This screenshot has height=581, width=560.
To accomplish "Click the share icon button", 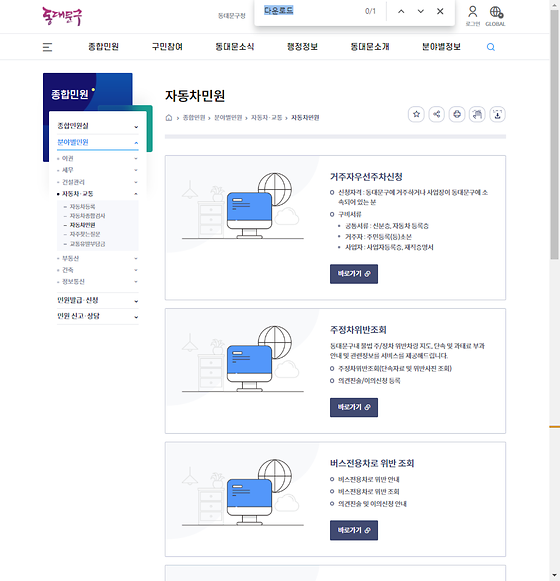I will (x=437, y=114).
